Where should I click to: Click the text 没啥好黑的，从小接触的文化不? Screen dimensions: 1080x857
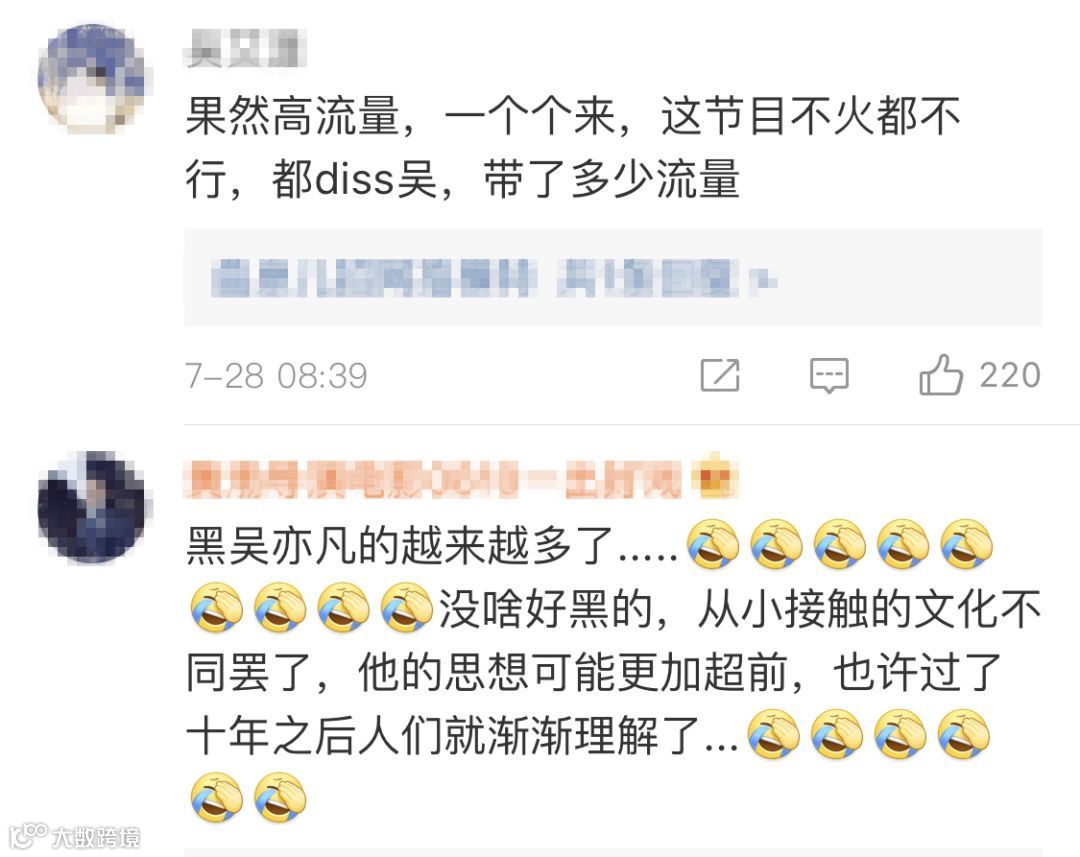(x=740, y=610)
